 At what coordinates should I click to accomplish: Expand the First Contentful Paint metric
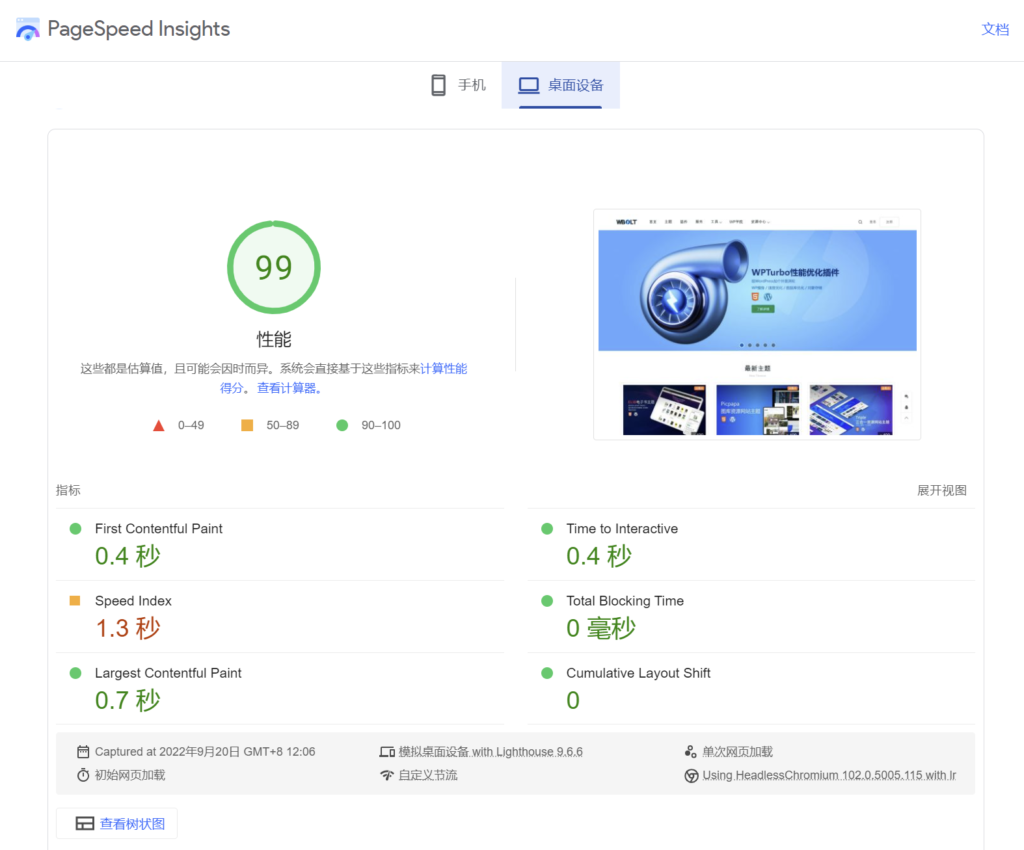coord(159,528)
